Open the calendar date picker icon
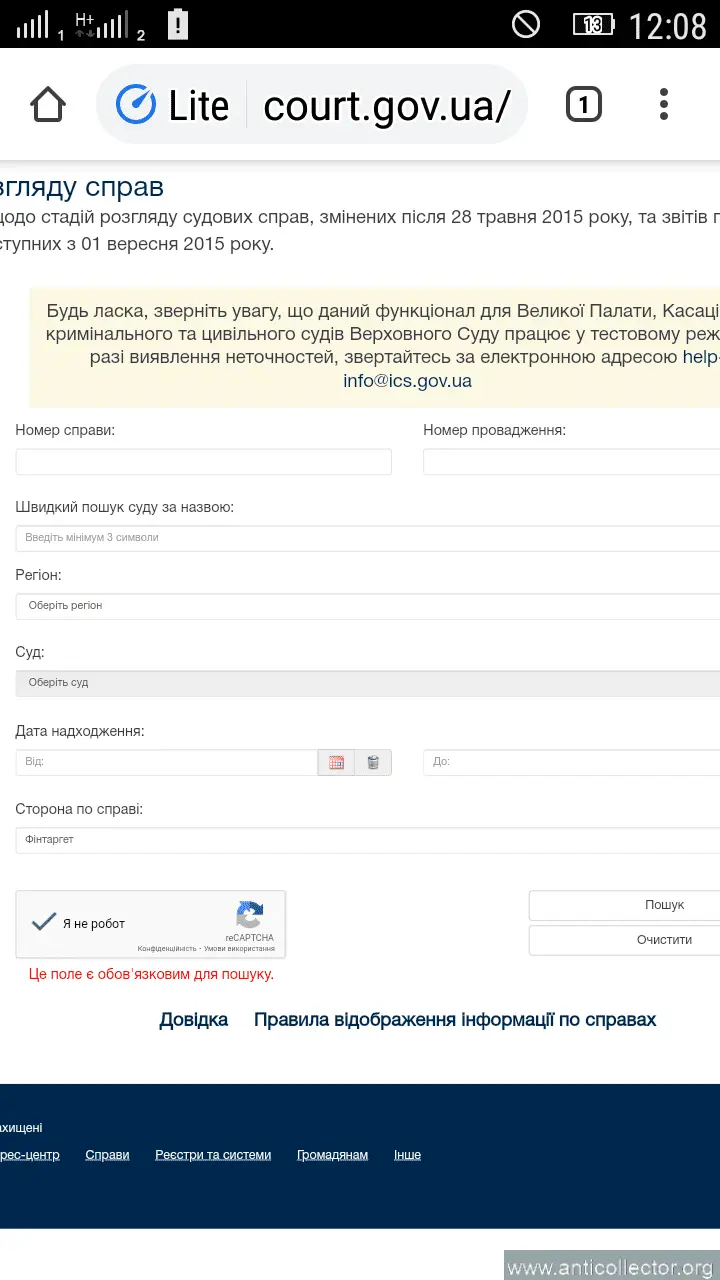Viewport: 720px width, 1280px height. coord(335,761)
